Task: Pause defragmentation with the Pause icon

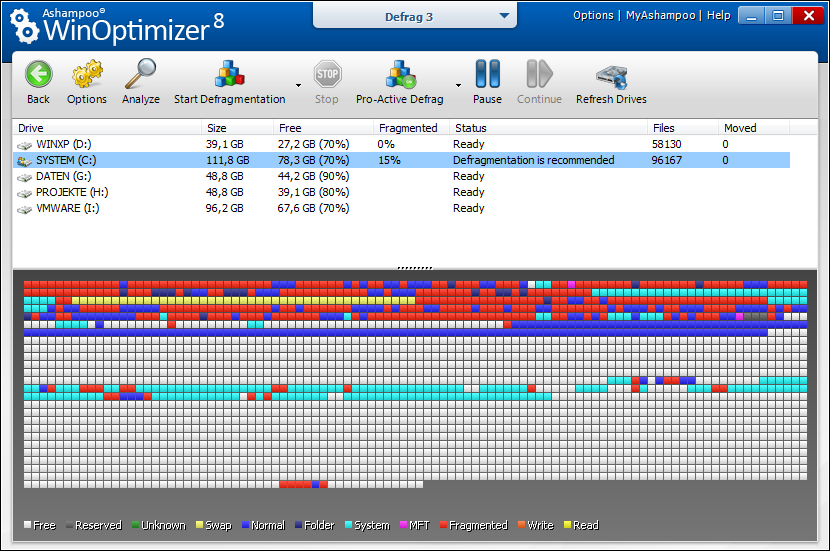Action: click(x=488, y=74)
